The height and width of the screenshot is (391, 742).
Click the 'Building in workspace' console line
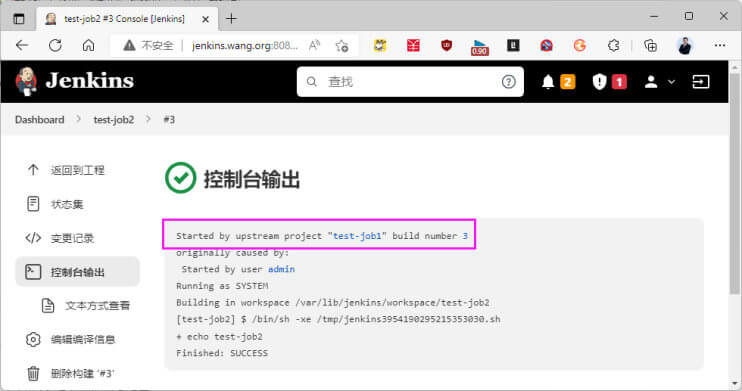coord(333,302)
